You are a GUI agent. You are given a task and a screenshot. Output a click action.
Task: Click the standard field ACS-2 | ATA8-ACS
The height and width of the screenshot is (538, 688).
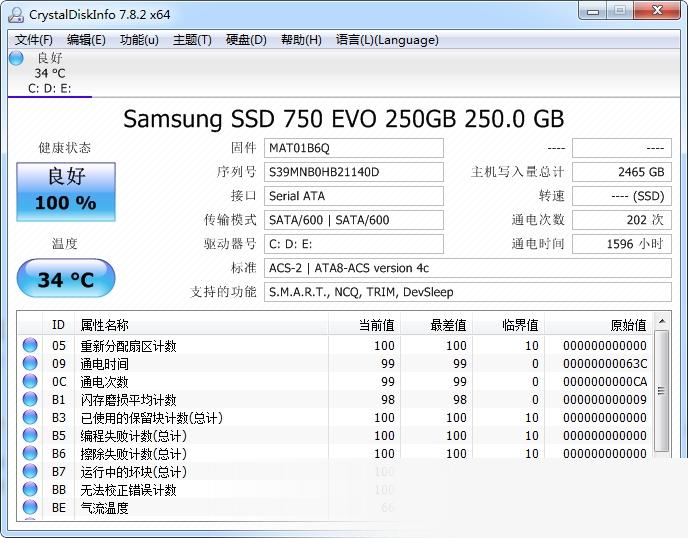coord(468,268)
